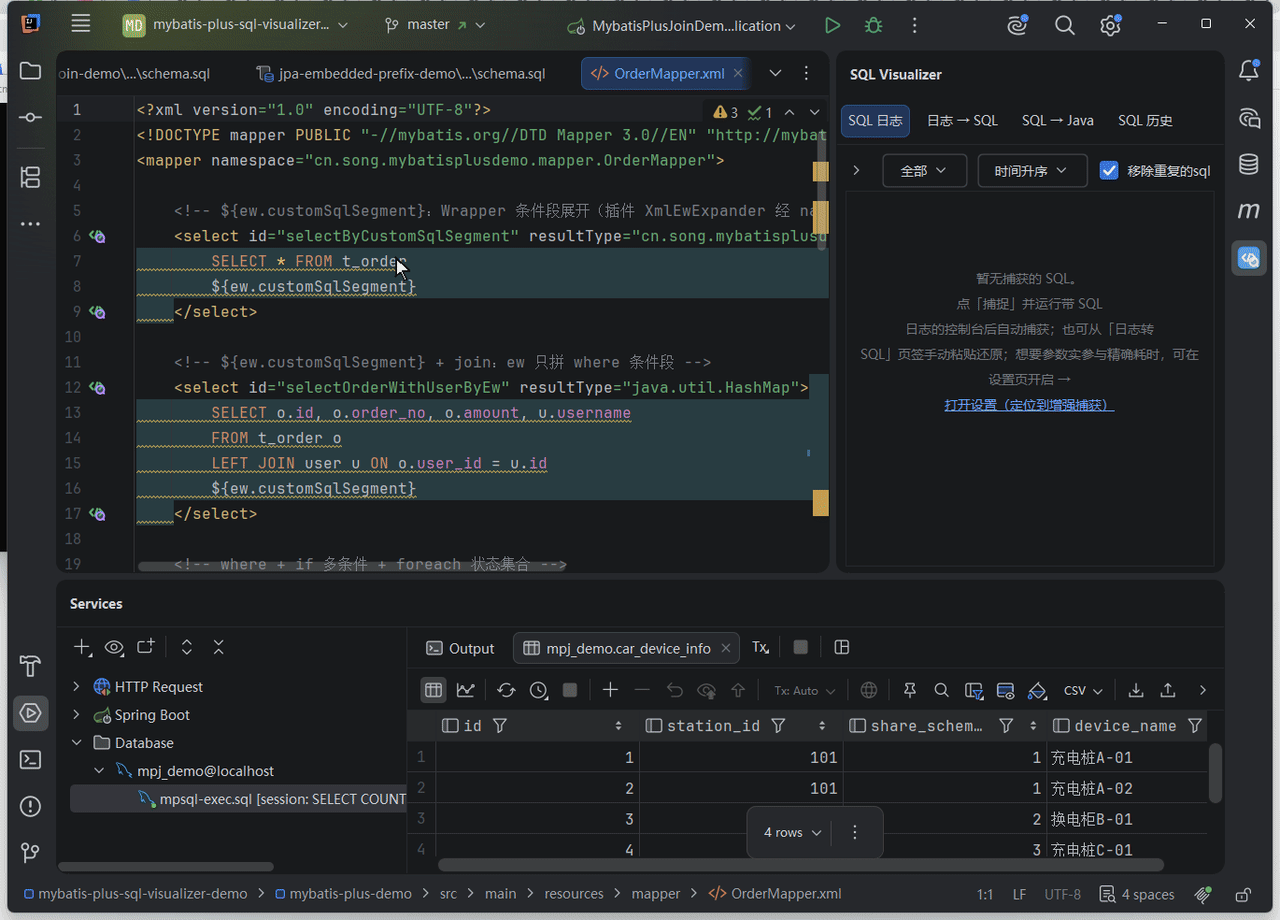This screenshot has height=920, width=1280.
Task: Export table data with download icon
Action: coord(1136,690)
